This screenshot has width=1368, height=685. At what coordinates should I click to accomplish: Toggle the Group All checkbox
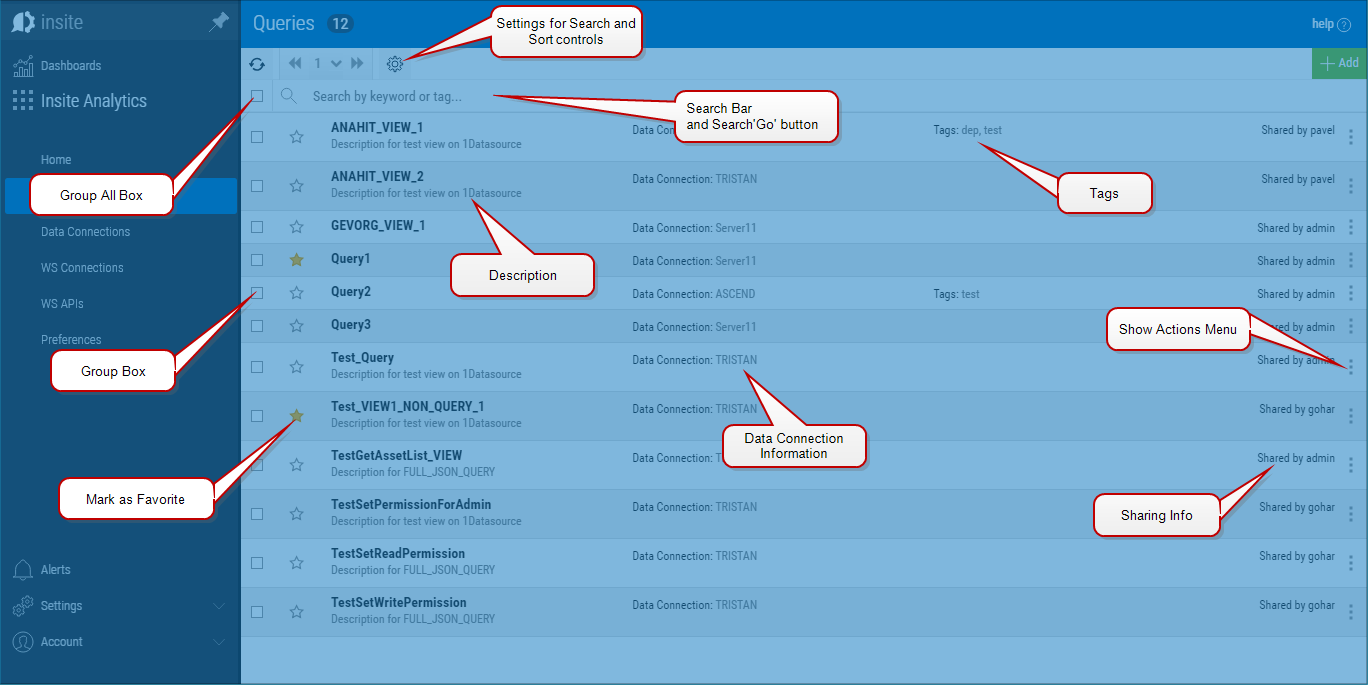257,96
